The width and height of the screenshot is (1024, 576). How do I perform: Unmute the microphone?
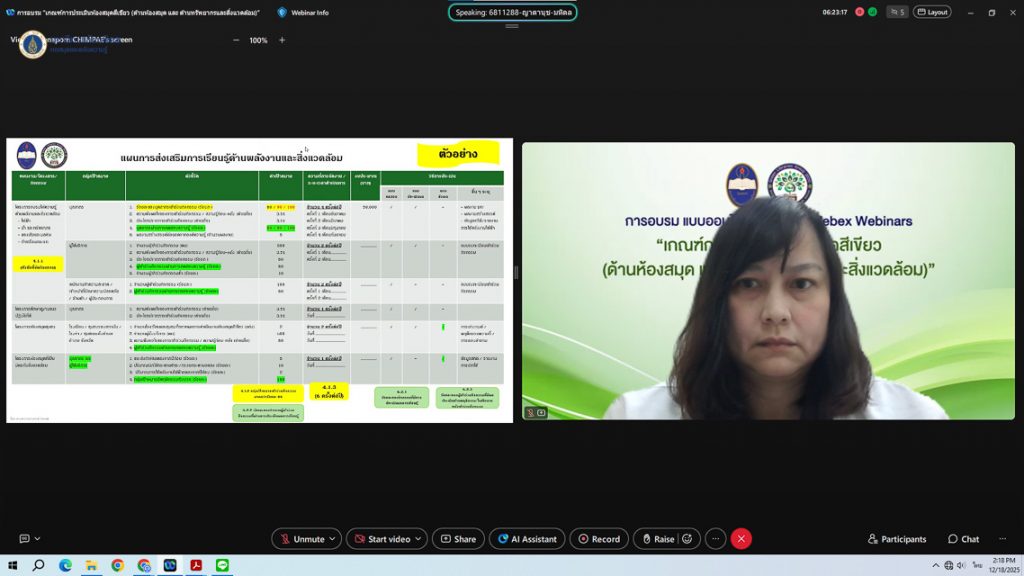300,539
